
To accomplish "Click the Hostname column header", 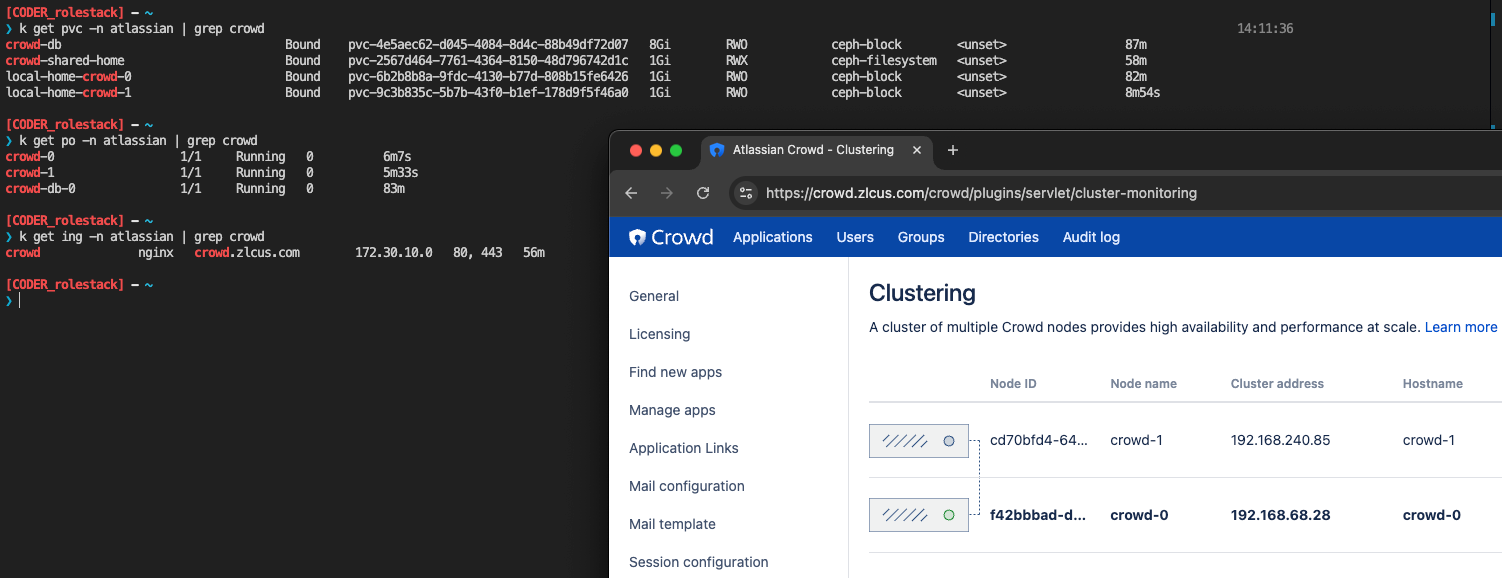I will click(x=1433, y=384).
